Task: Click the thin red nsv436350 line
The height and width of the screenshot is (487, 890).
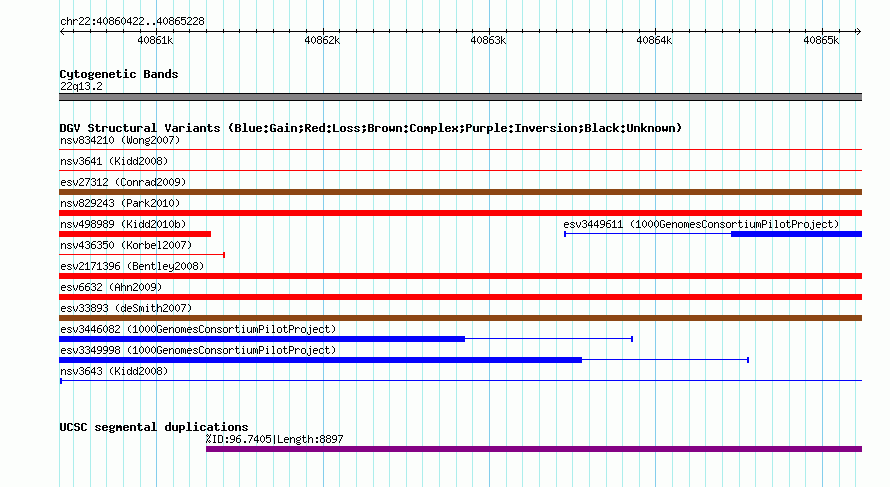Action: point(142,255)
